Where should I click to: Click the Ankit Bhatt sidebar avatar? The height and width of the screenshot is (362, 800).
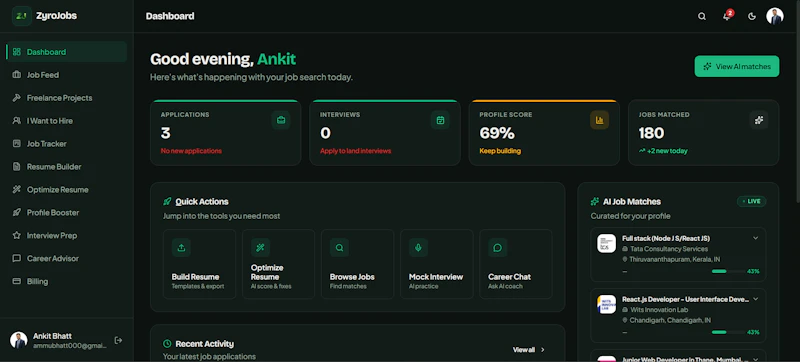tap(19, 340)
